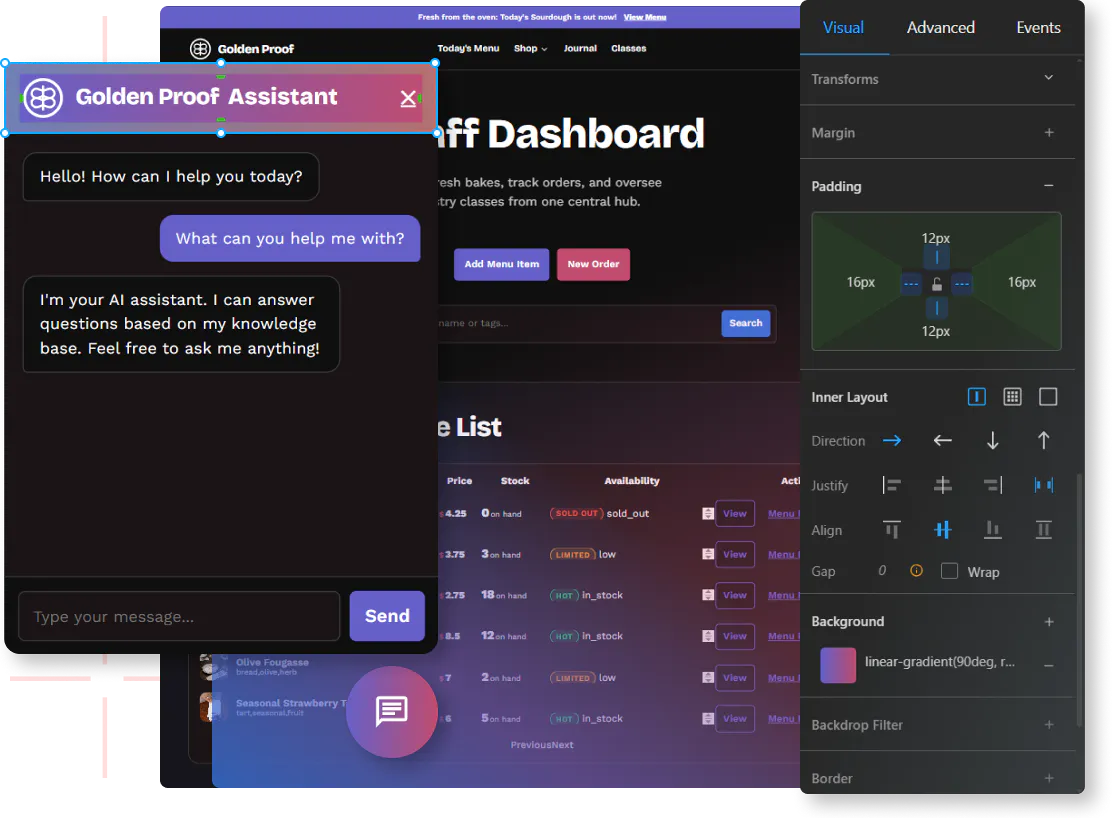Click the Gap info warning icon

tap(916, 570)
